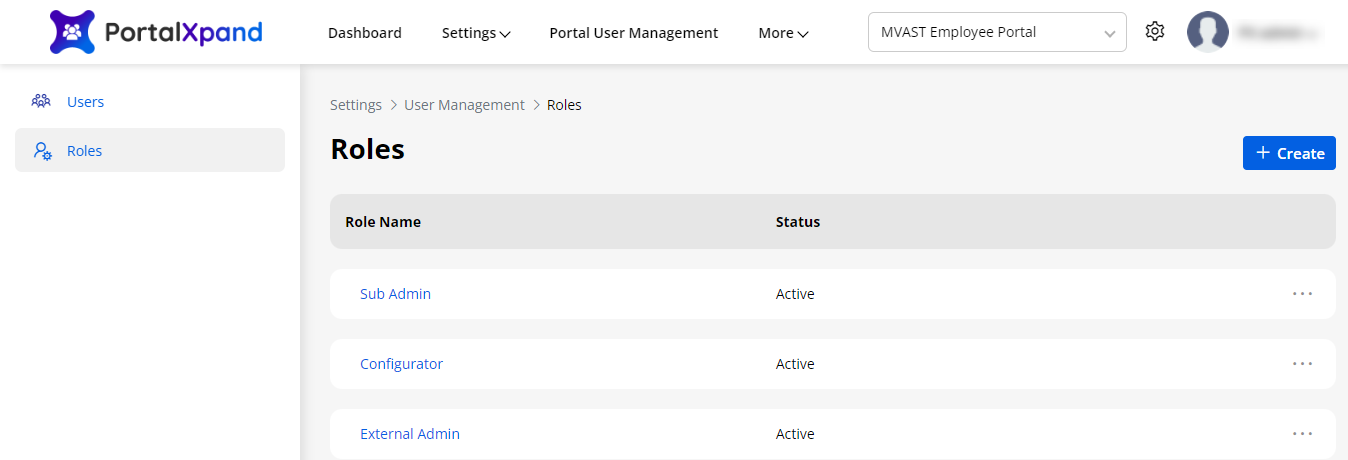Screen dimensions: 1348x460
Task: Open the MVAST Employee Portal selector
Action: click(x=997, y=32)
